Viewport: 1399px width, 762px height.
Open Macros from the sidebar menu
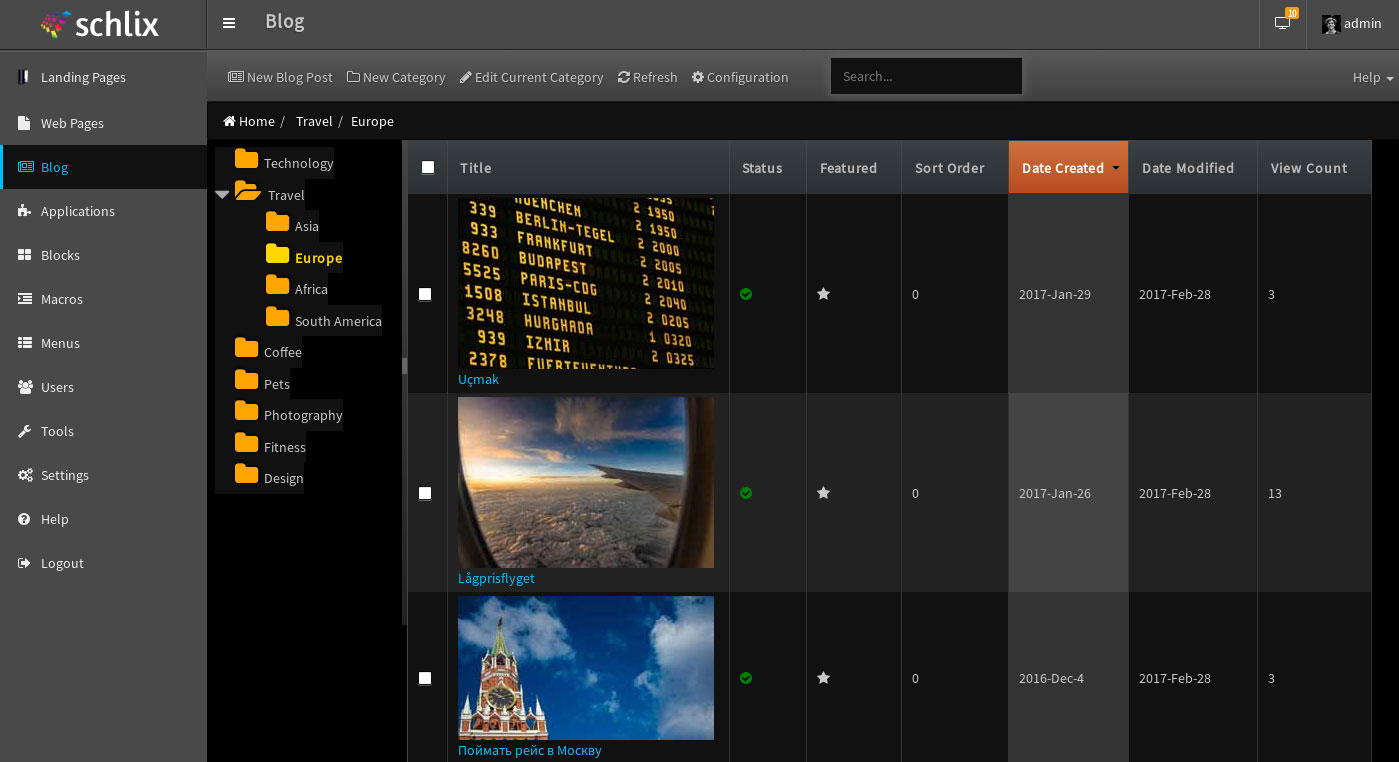pos(61,299)
